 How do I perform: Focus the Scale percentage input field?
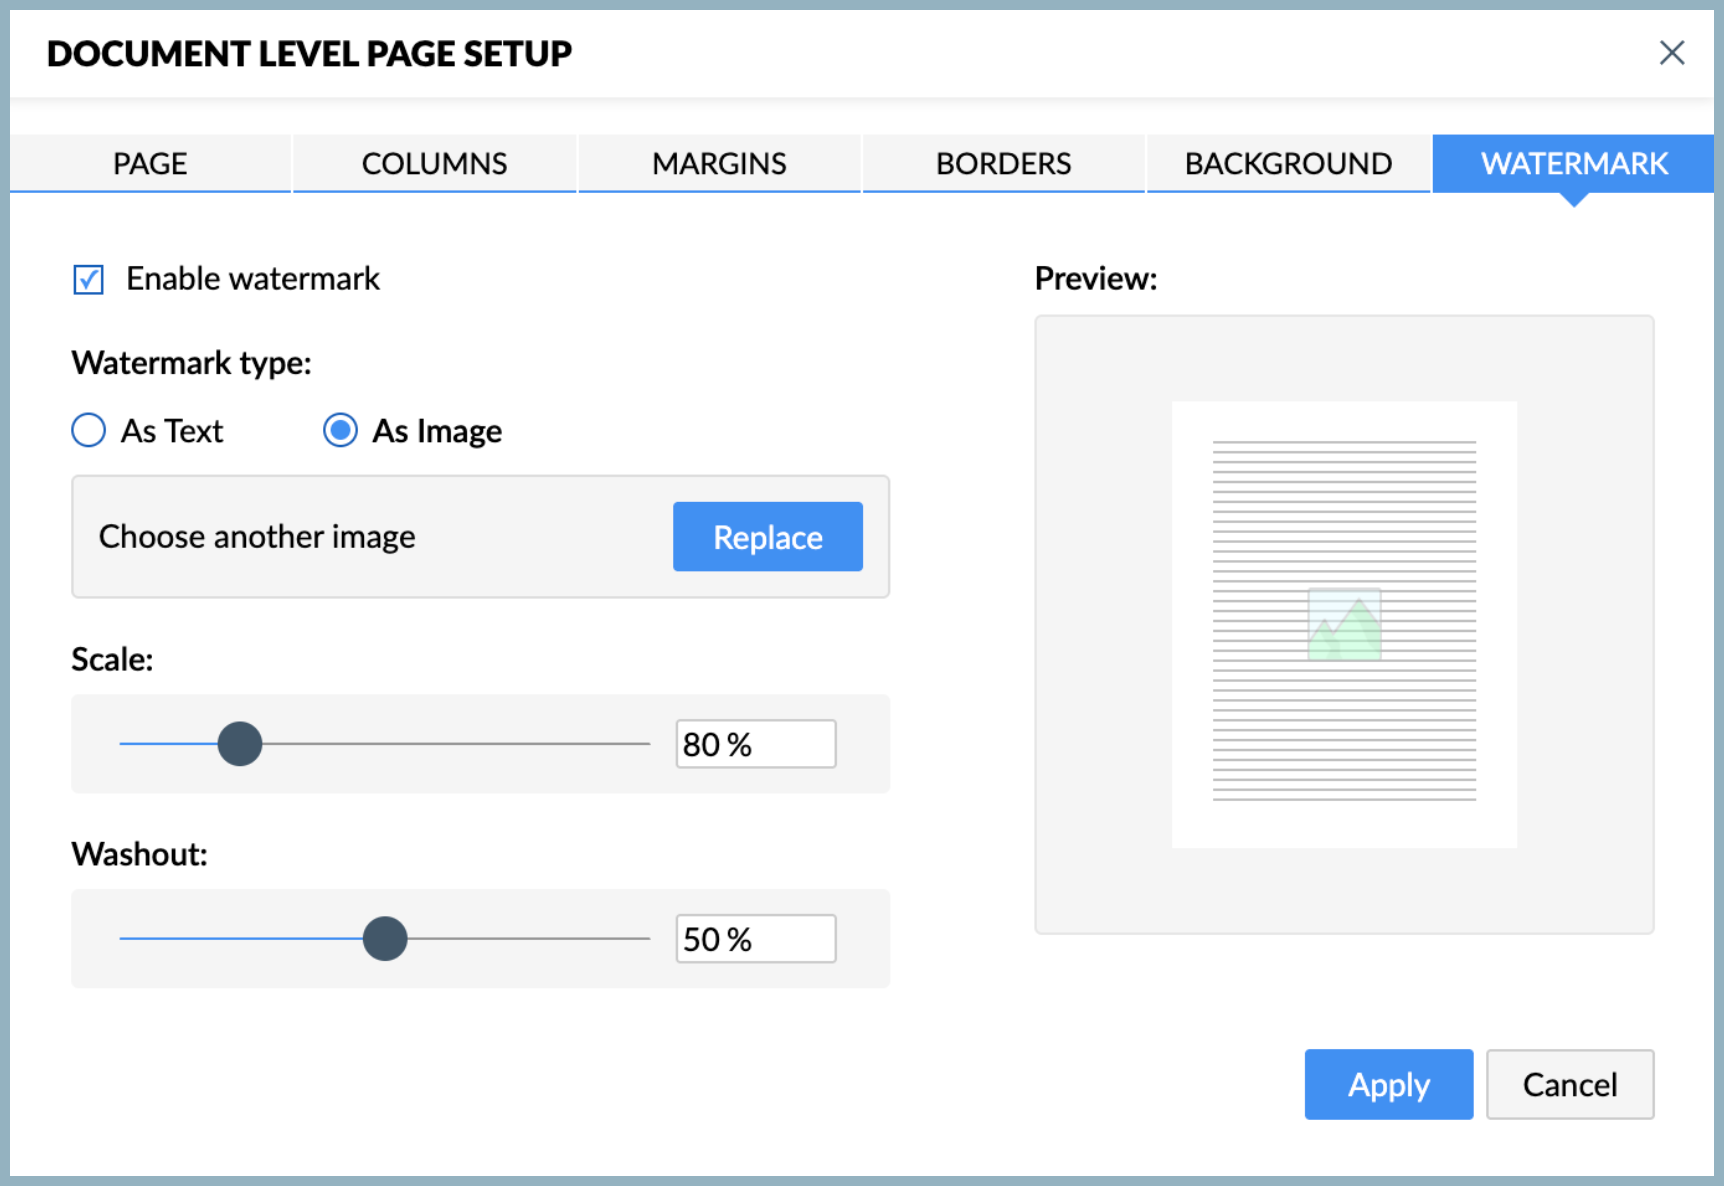[x=755, y=744]
